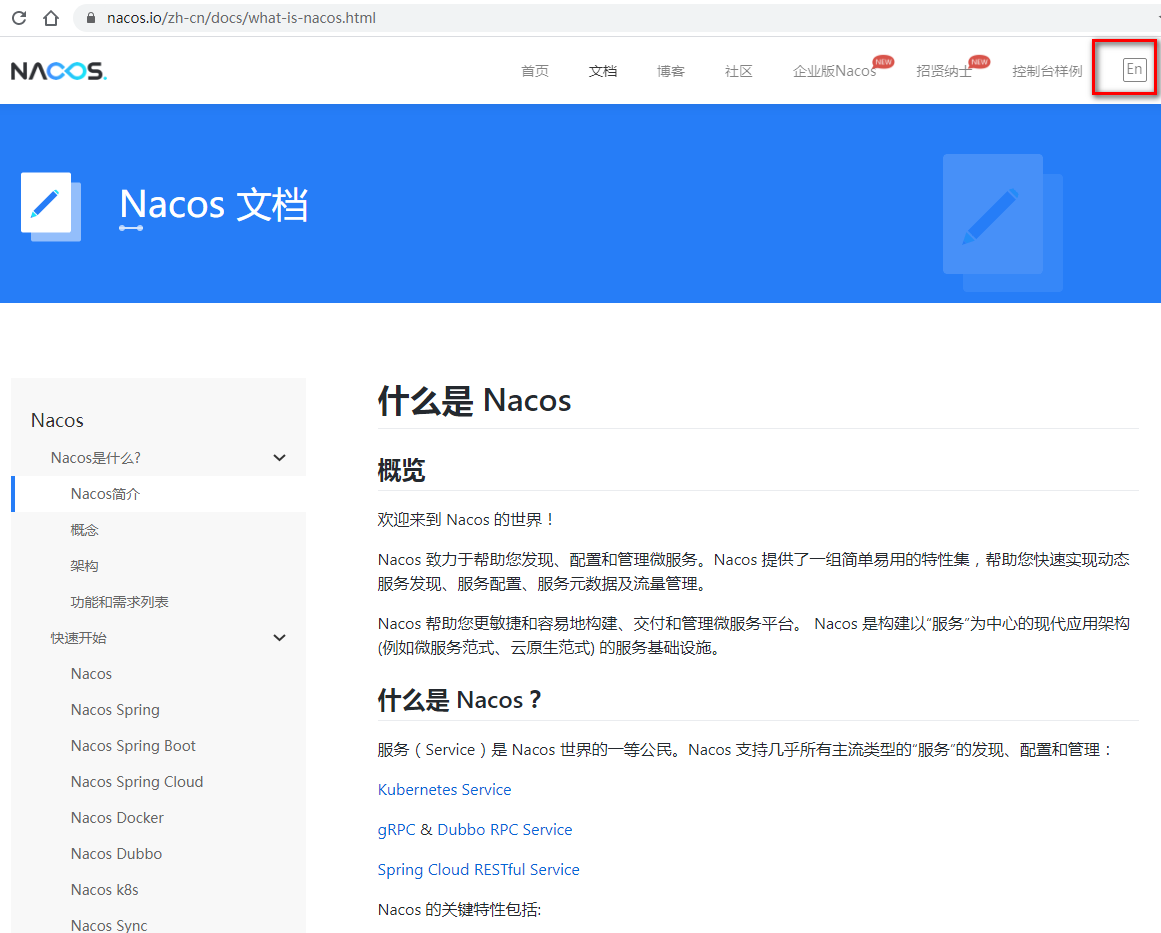Viewport: 1161px width, 933px height.
Task: Collapse the 快速开始 section chevron
Action: point(279,638)
